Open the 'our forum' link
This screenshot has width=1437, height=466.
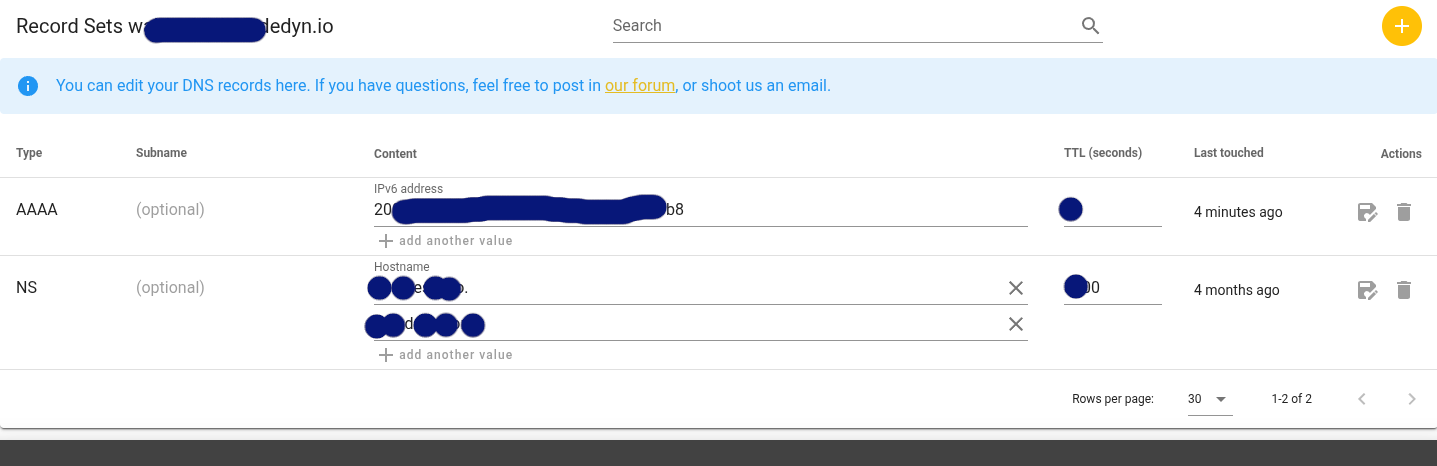[x=639, y=86]
